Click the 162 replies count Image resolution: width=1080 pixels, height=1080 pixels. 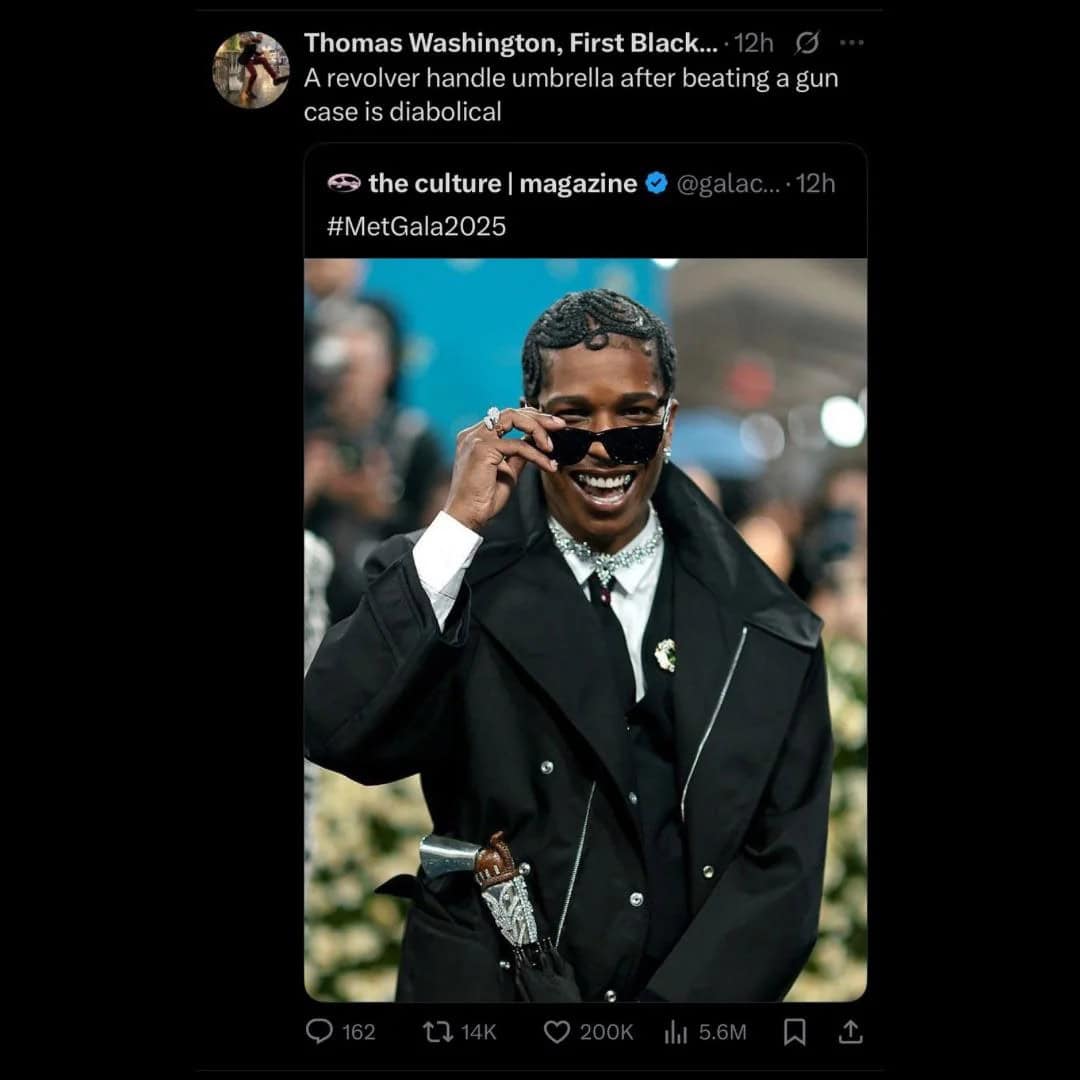(358, 1032)
